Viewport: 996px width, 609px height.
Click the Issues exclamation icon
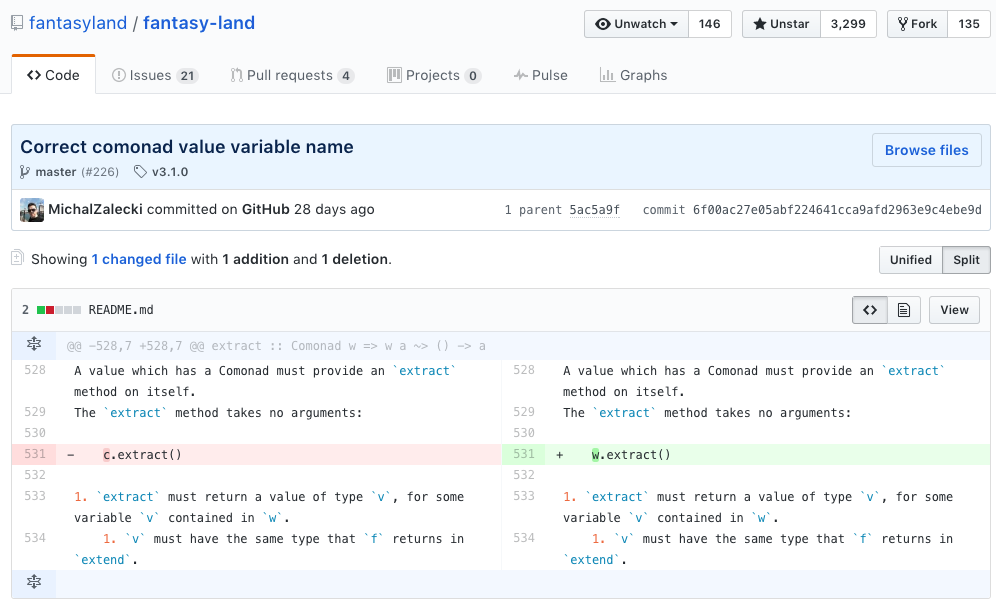tap(118, 76)
